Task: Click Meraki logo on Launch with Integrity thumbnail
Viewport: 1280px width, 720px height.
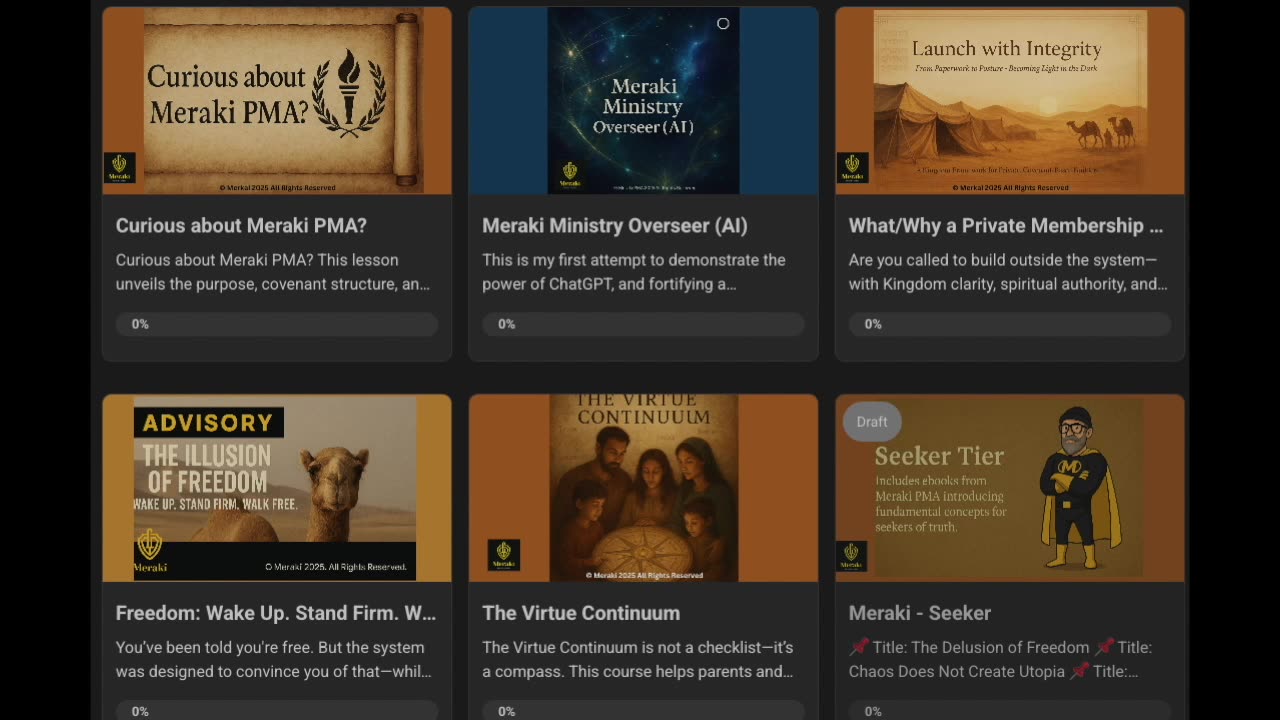Action: click(852, 167)
